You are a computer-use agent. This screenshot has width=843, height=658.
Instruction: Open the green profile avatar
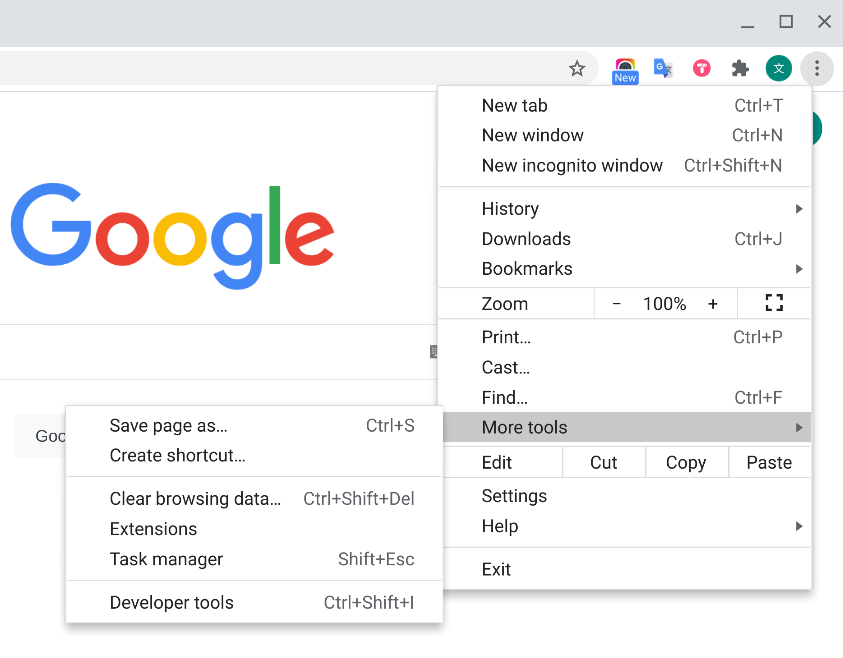(x=778, y=68)
